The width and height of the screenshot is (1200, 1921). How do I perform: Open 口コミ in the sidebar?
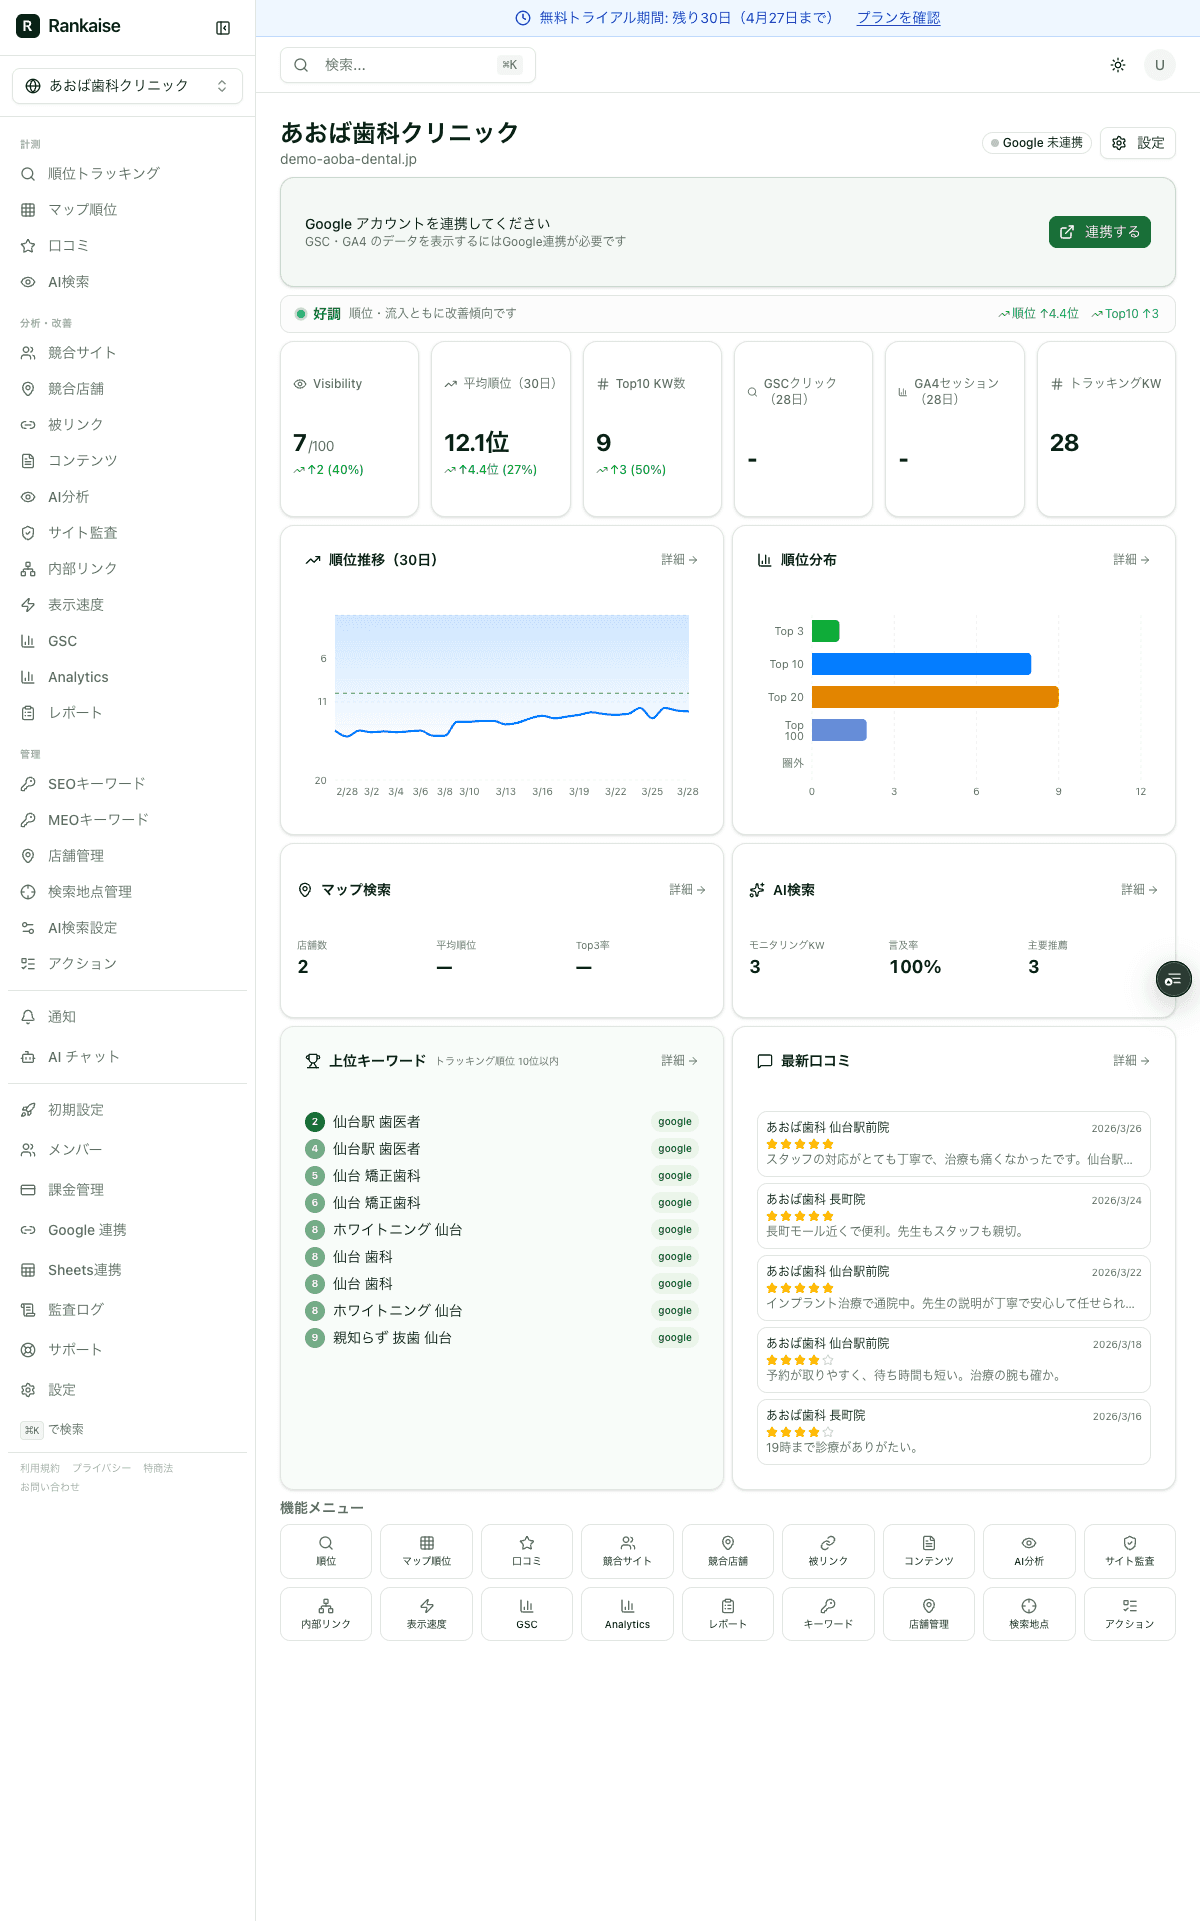pyautogui.click(x=127, y=246)
